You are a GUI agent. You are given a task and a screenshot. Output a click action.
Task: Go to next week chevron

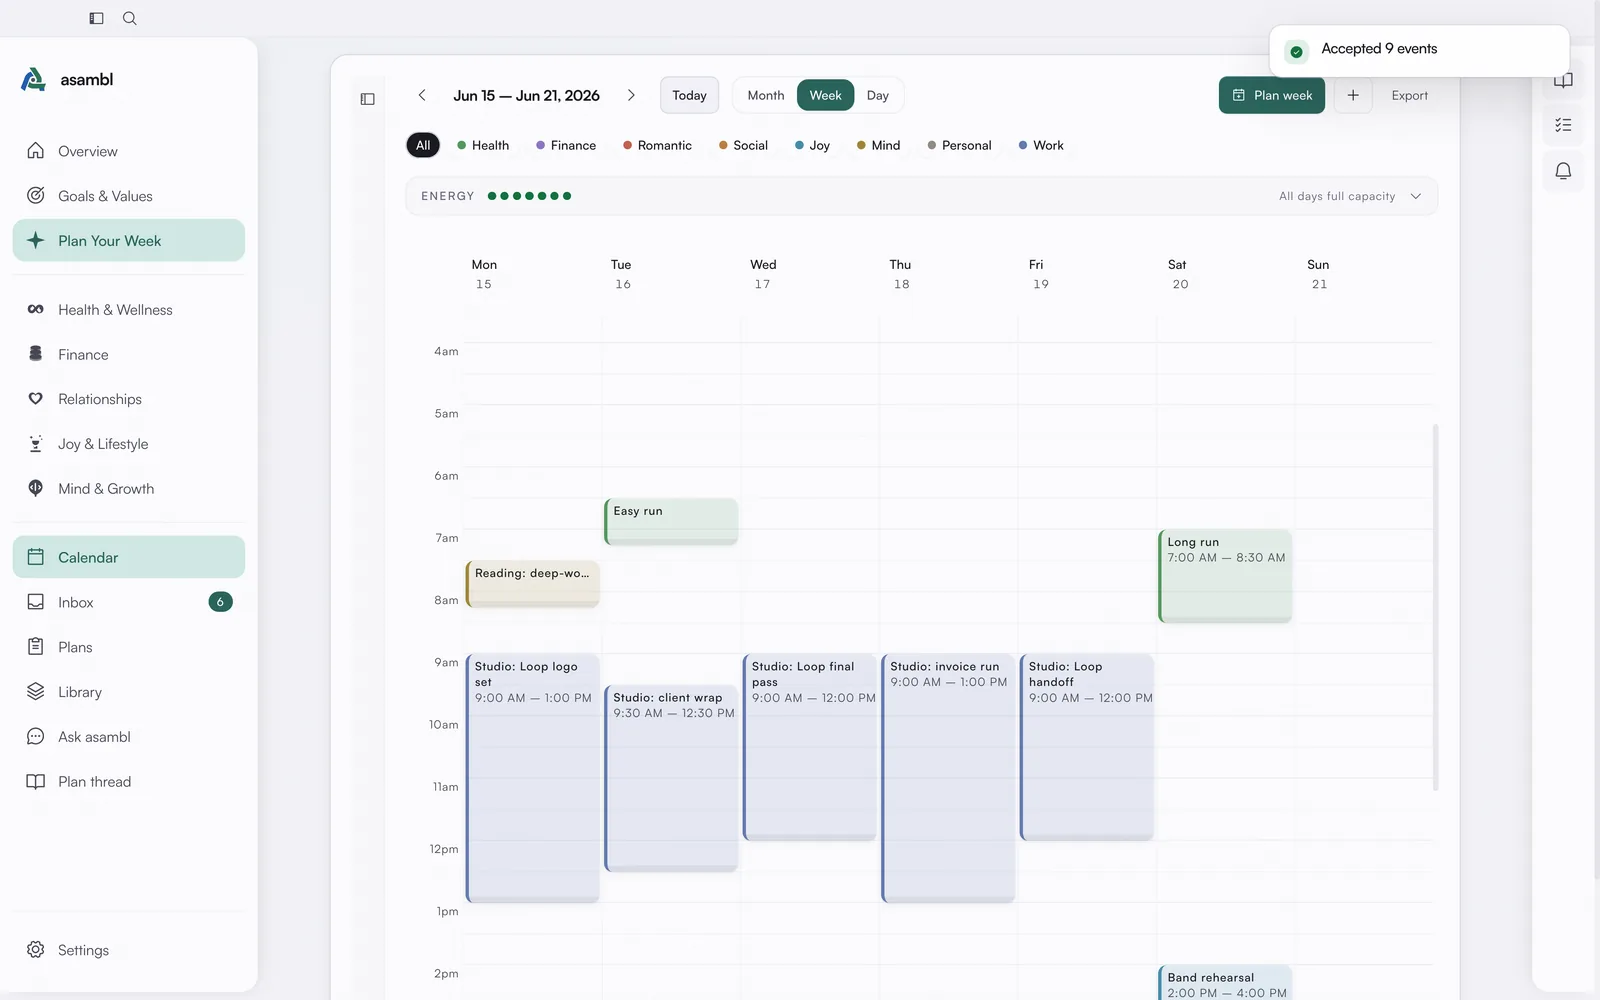(x=631, y=95)
